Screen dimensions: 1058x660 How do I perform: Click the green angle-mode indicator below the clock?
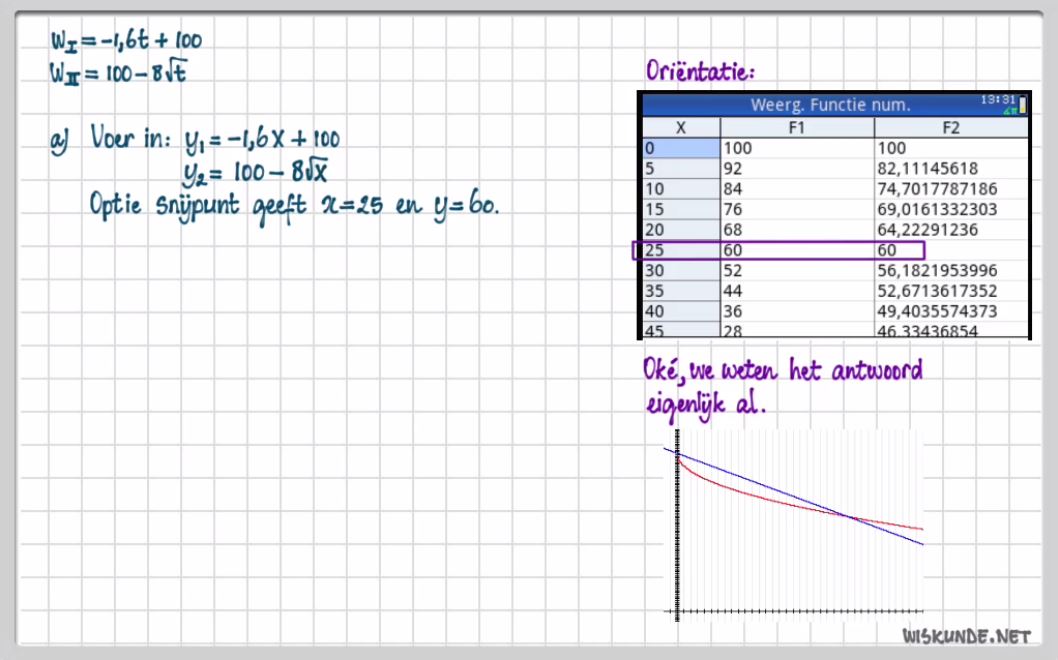1008,110
